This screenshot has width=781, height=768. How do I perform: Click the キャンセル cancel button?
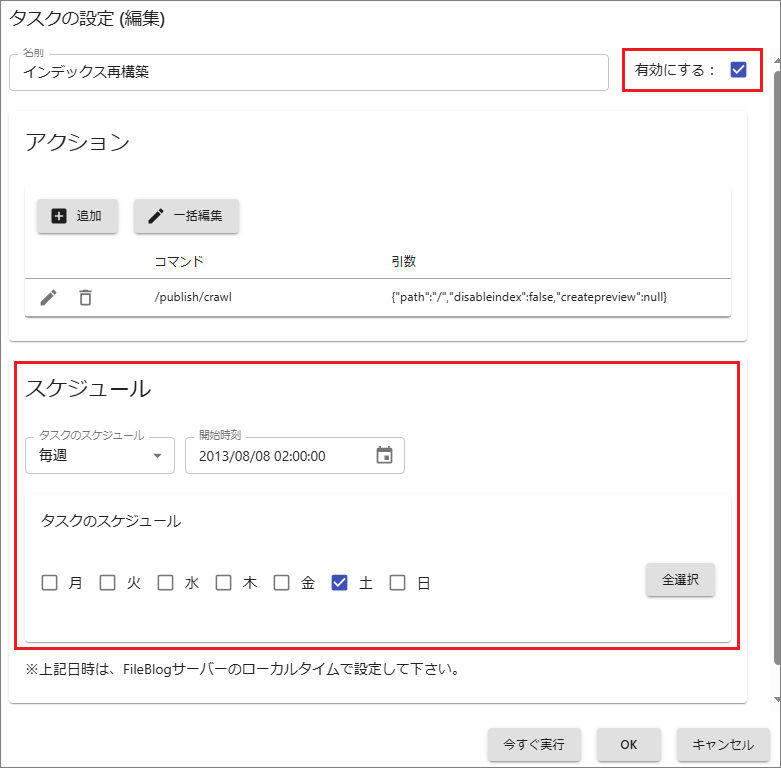pyautogui.click(x=723, y=744)
